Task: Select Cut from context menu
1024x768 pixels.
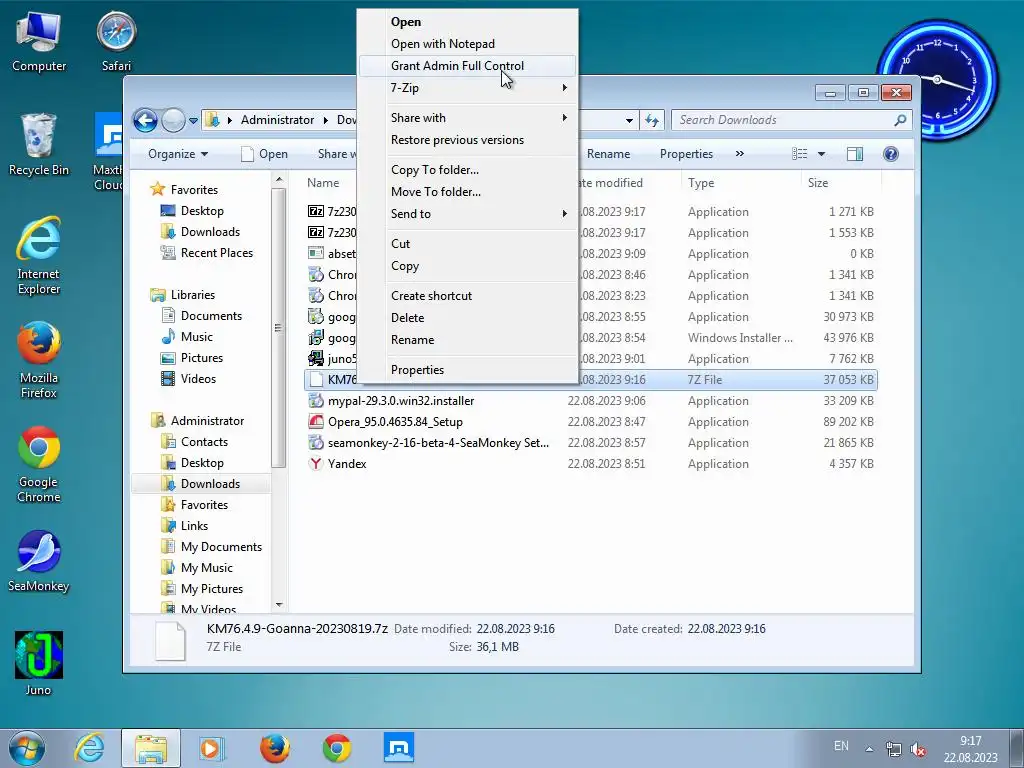Action: tap(468, 244)
